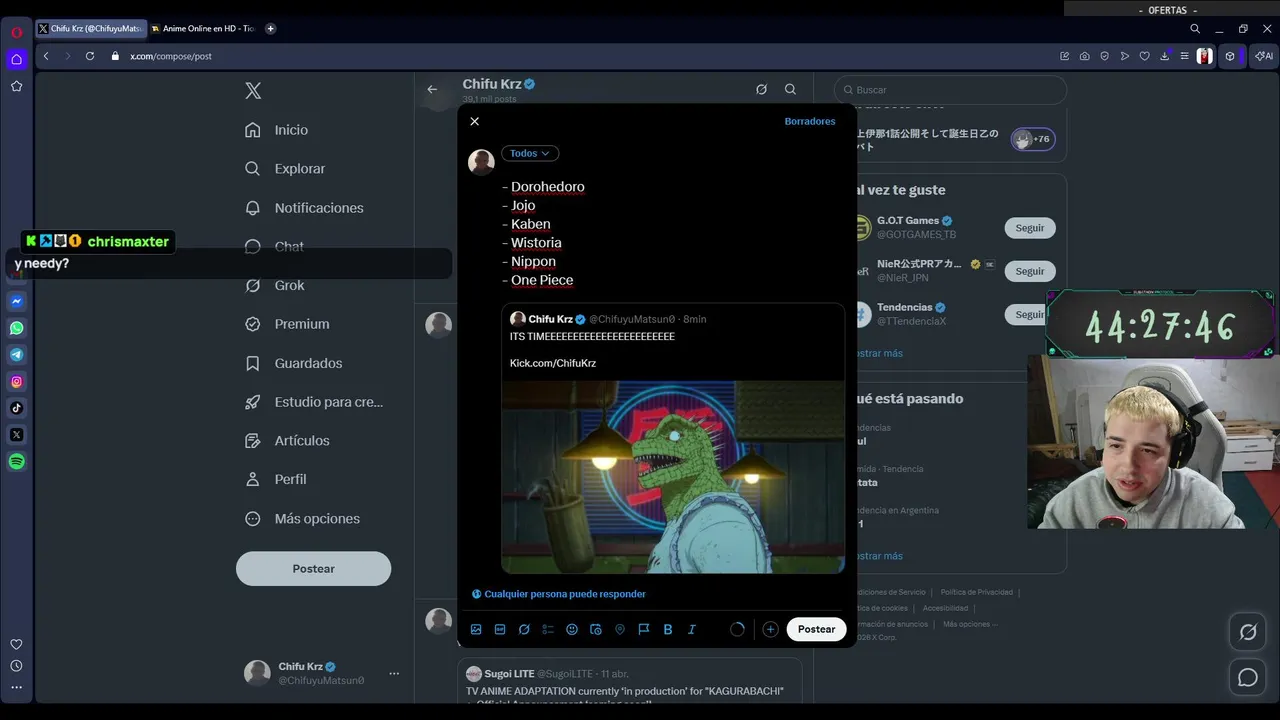Open Opera easy setup sliders icon
Viewport: 1280px width, 720px height.
[x=1185, y=56]
